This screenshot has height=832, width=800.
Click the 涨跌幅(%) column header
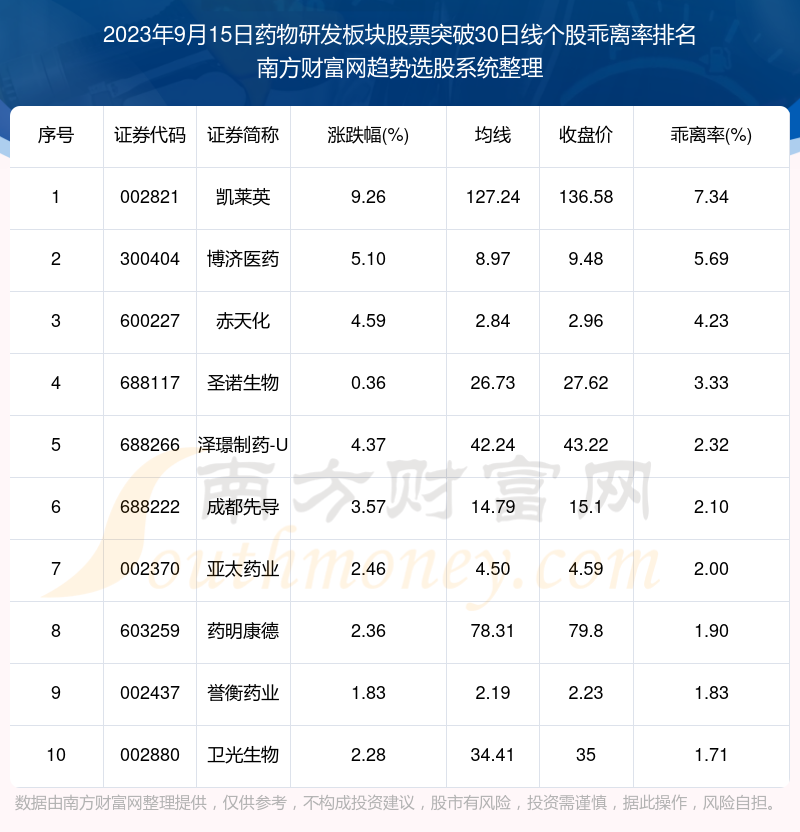click(x=368, y=136)
